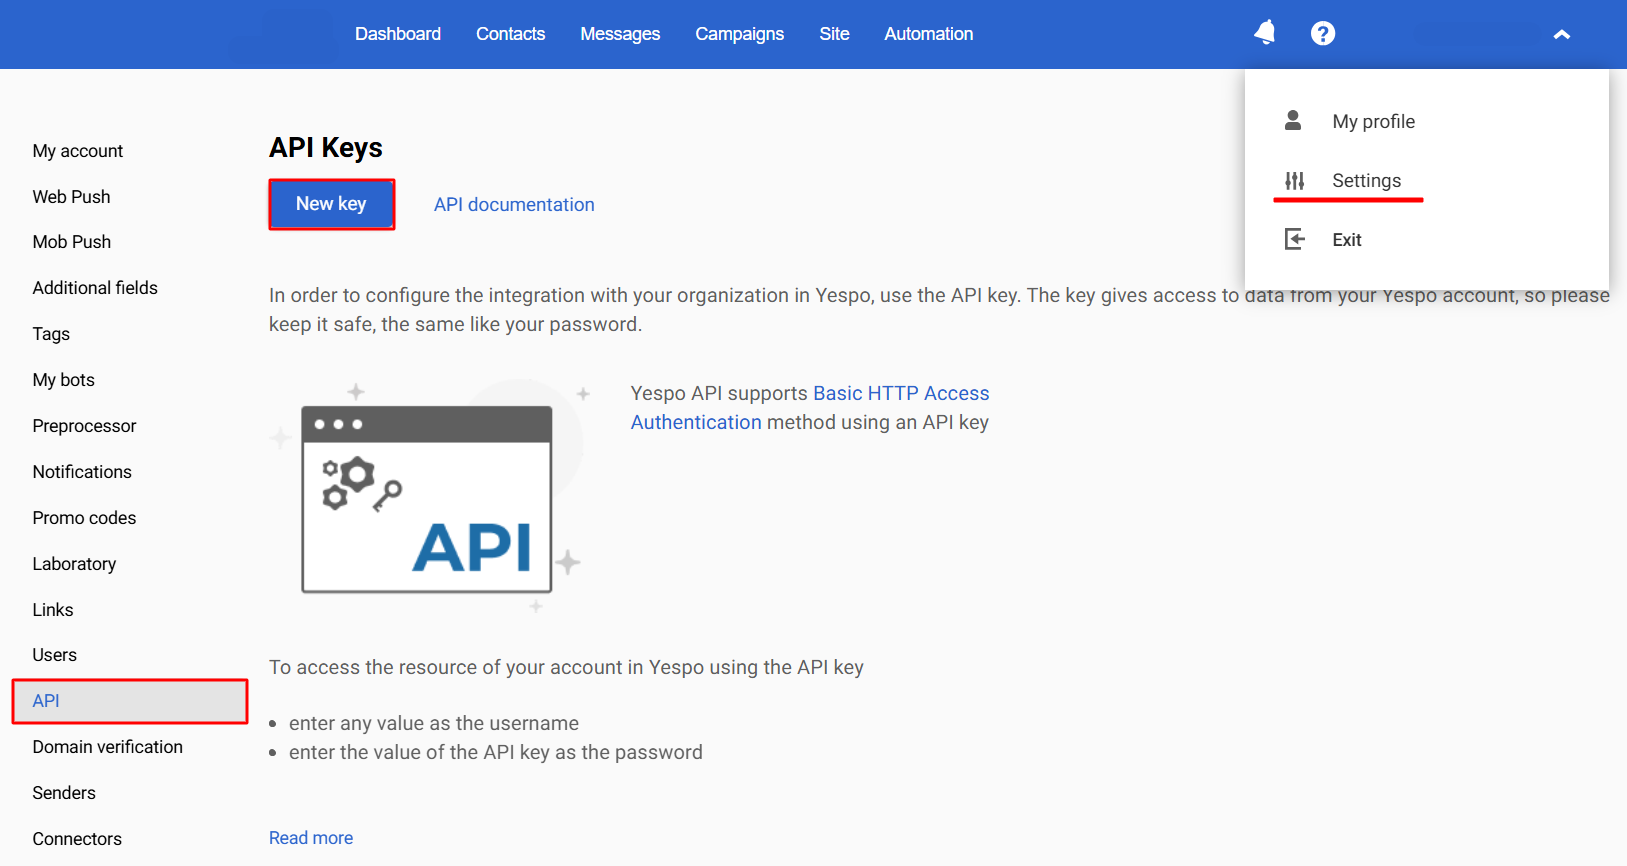1627x866 pixels.
Task: Click the help question mark icon
Action: (x=1323, y=33)
